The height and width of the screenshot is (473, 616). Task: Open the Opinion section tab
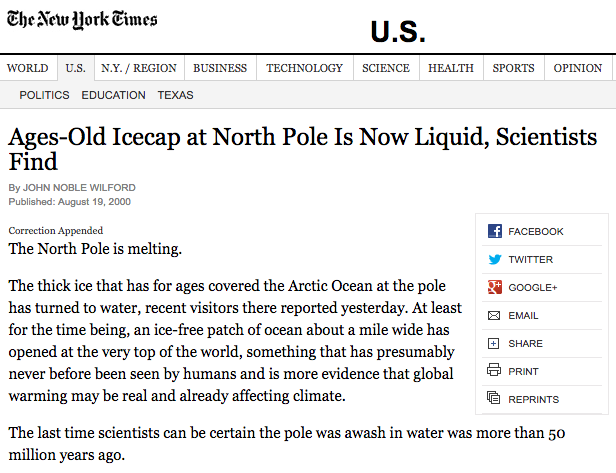point(578,68)
